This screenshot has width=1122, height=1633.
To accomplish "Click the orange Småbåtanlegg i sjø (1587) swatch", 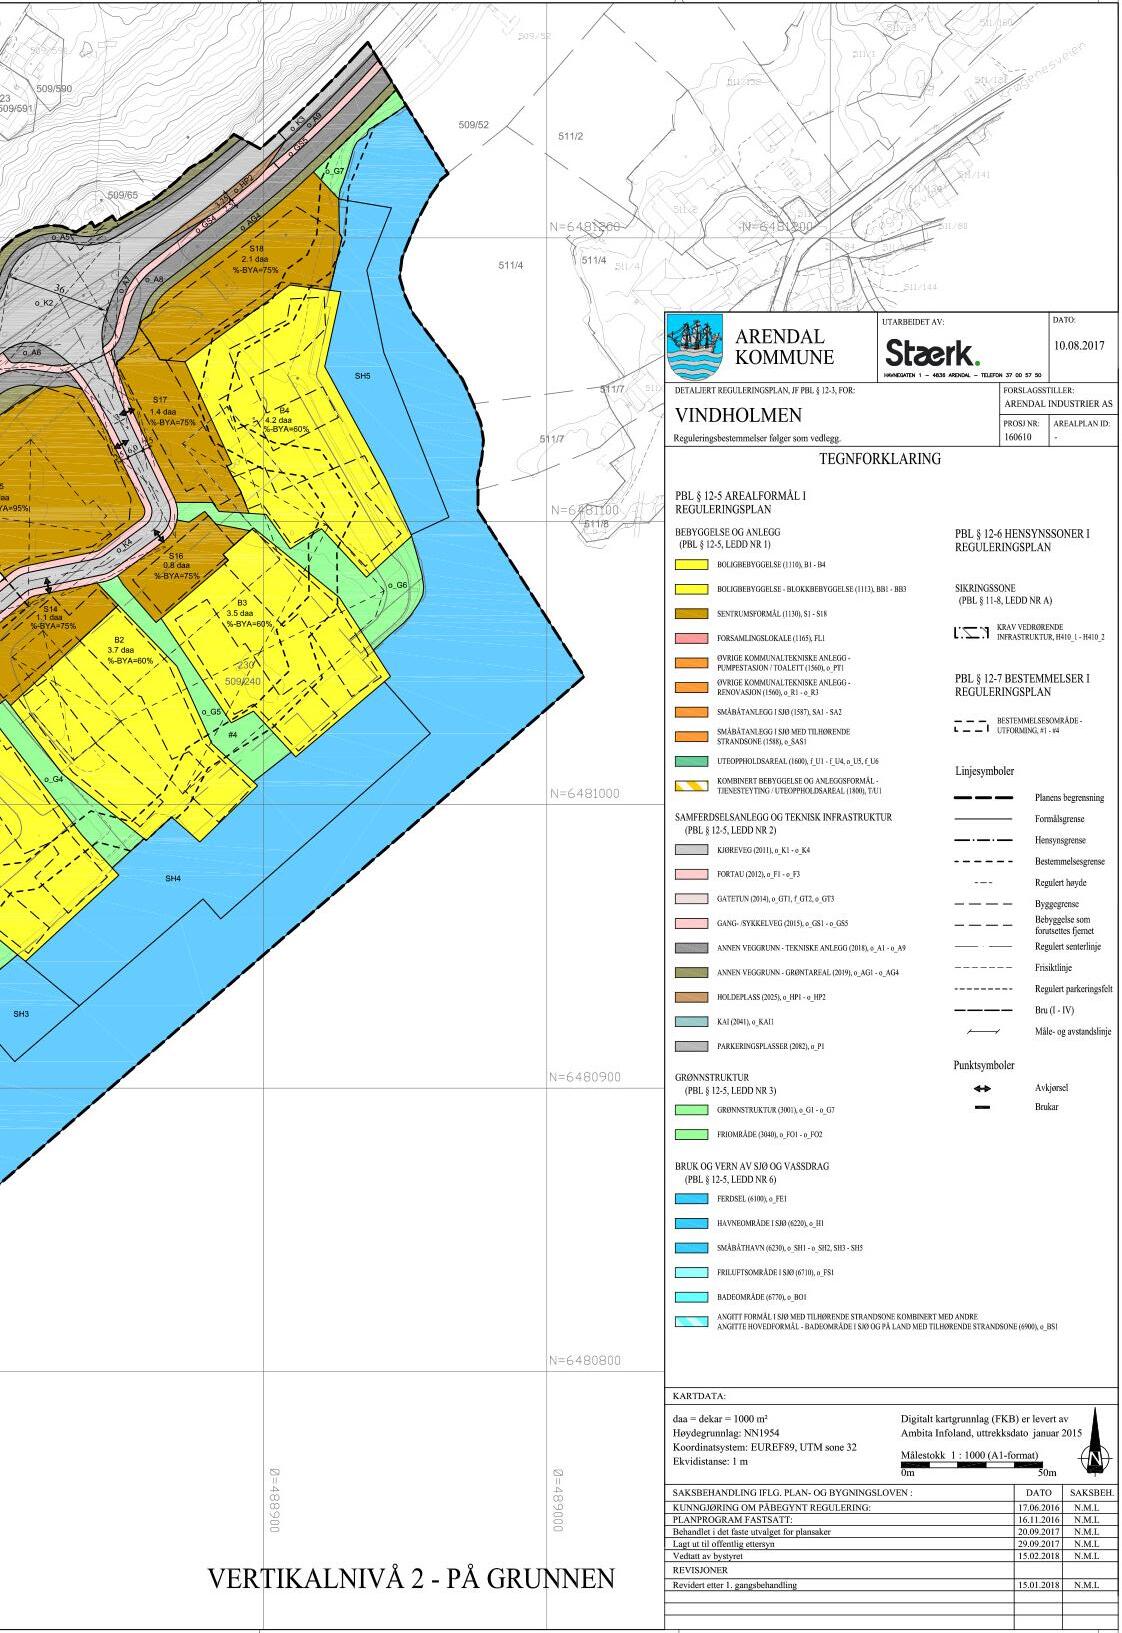I will [x=692, y=712].
